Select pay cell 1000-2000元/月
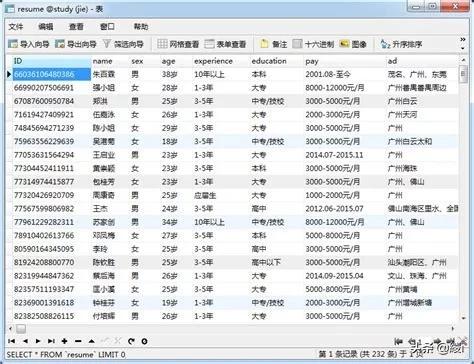Viewport: 474px width, 364px height. coord(345,195)
